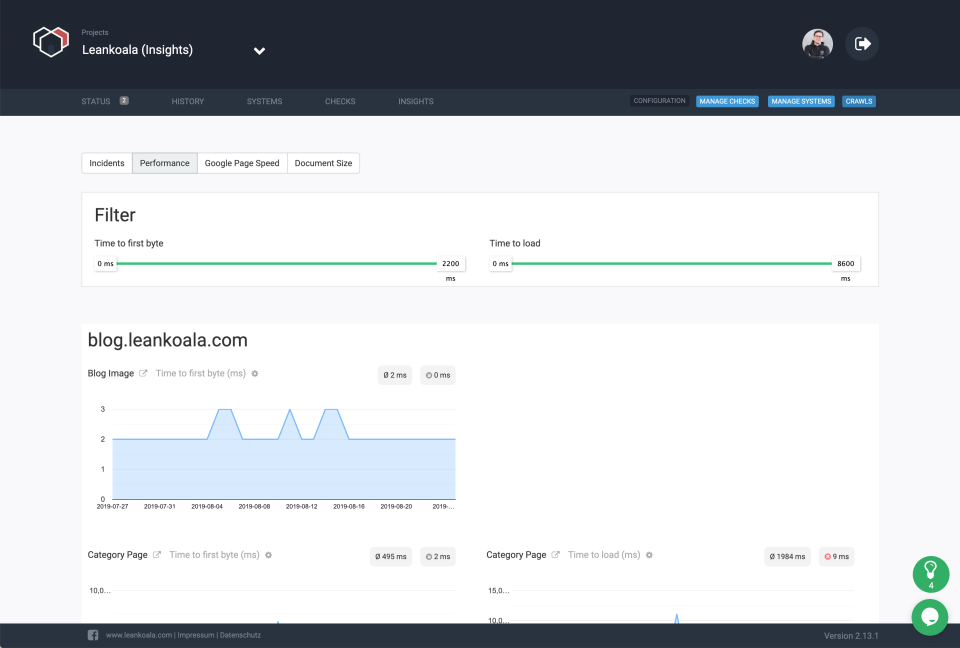Grab the Time to first byte 0 ms handle
The width and height of the screenshot is (960, 648).
click(105, 263)
